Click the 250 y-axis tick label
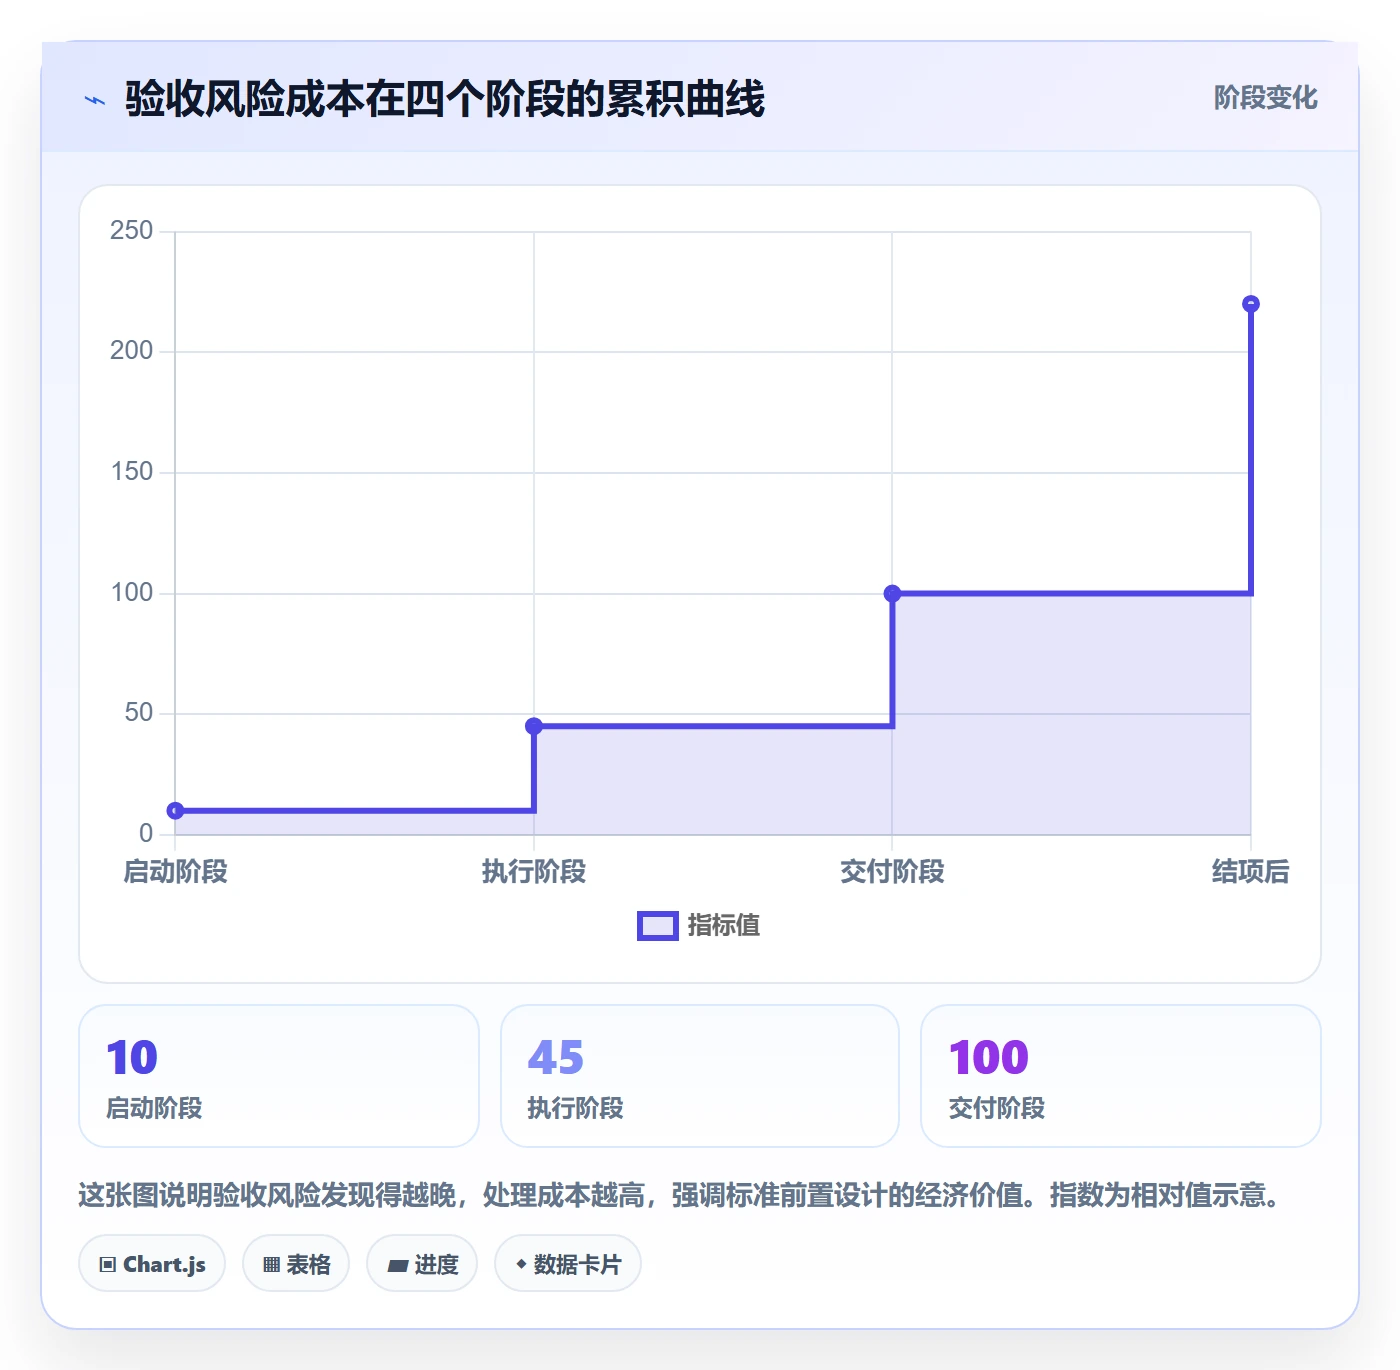The image size is (1400, 1370). pos(132,231)
